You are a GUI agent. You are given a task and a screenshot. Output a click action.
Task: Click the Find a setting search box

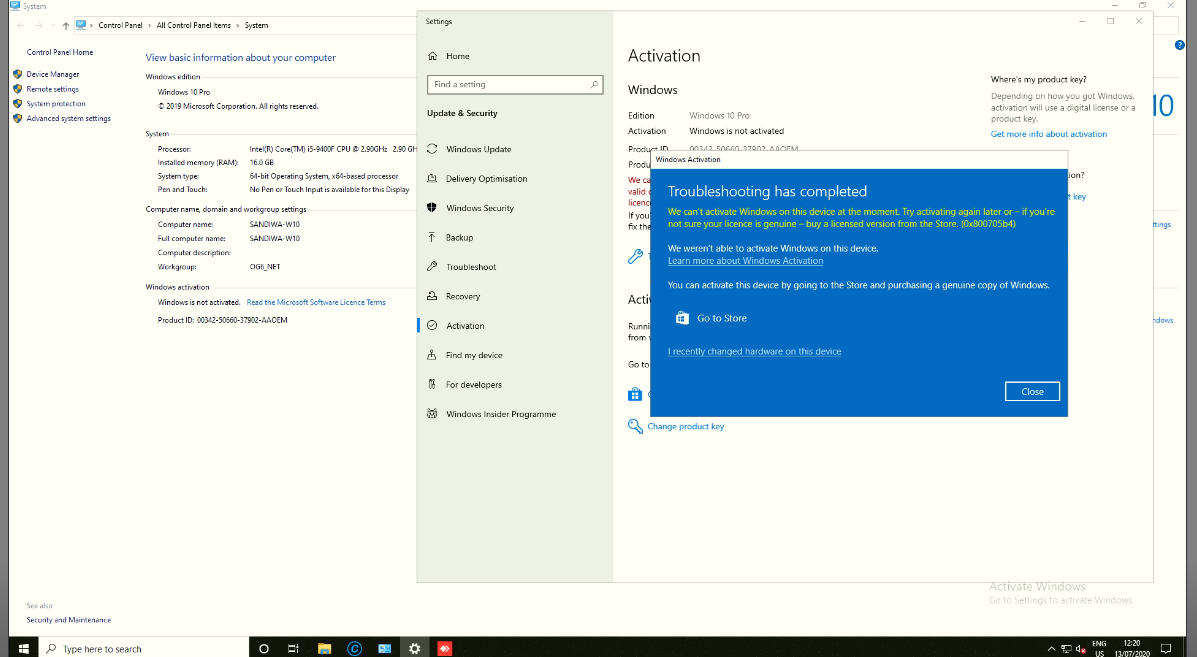(x=515, y=85)
